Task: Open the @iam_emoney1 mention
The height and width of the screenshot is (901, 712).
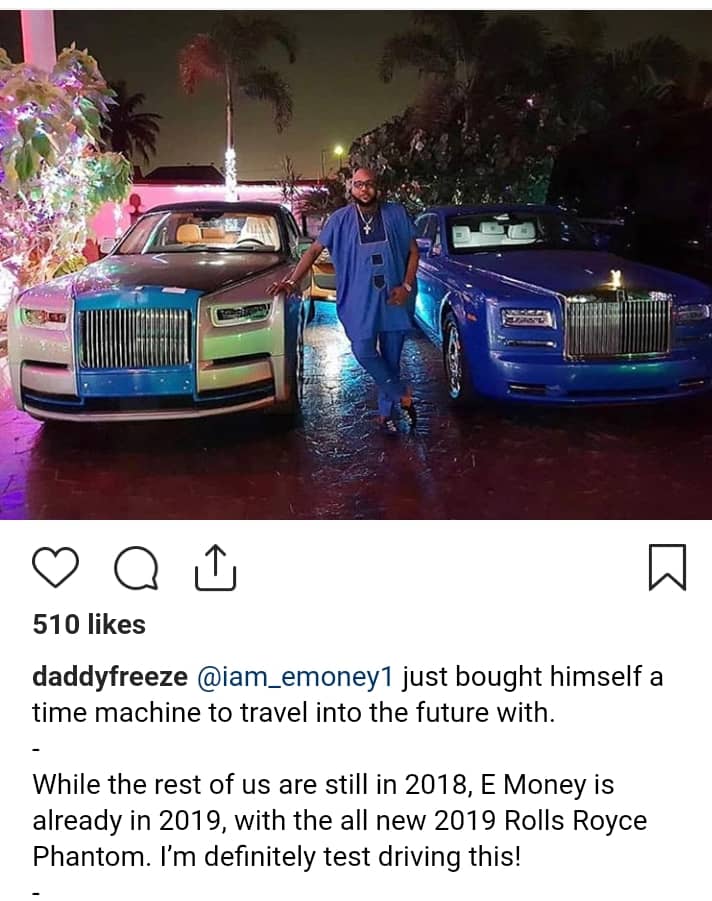Action: click(295, 677)
